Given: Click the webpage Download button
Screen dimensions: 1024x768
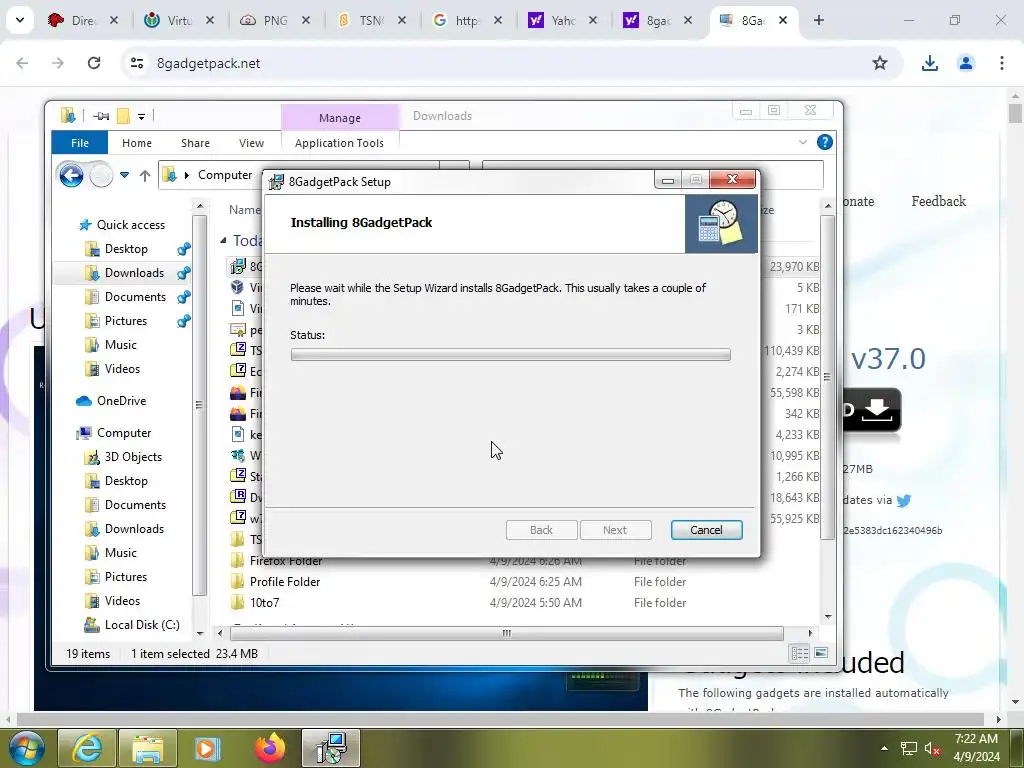Looking at the screenshot, I should [871, 409].
